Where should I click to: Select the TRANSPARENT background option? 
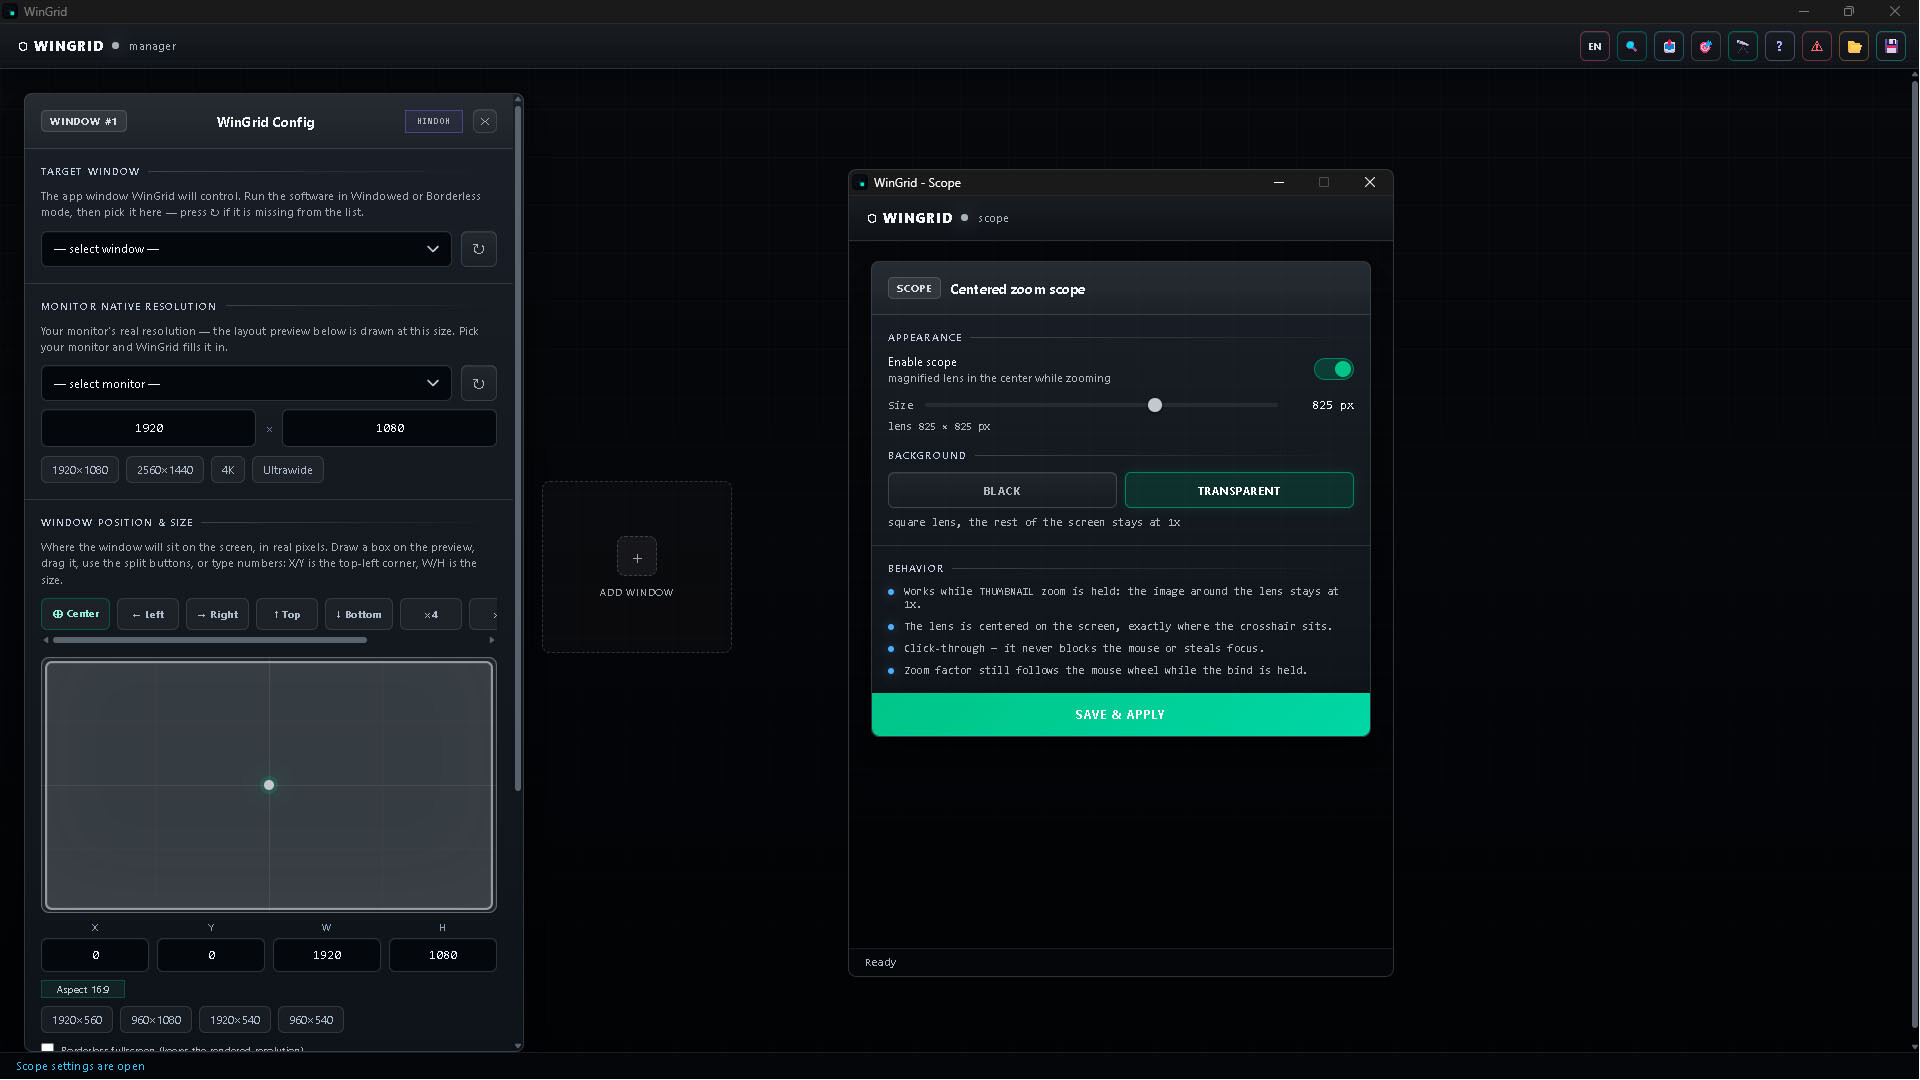coord(1239,491)
